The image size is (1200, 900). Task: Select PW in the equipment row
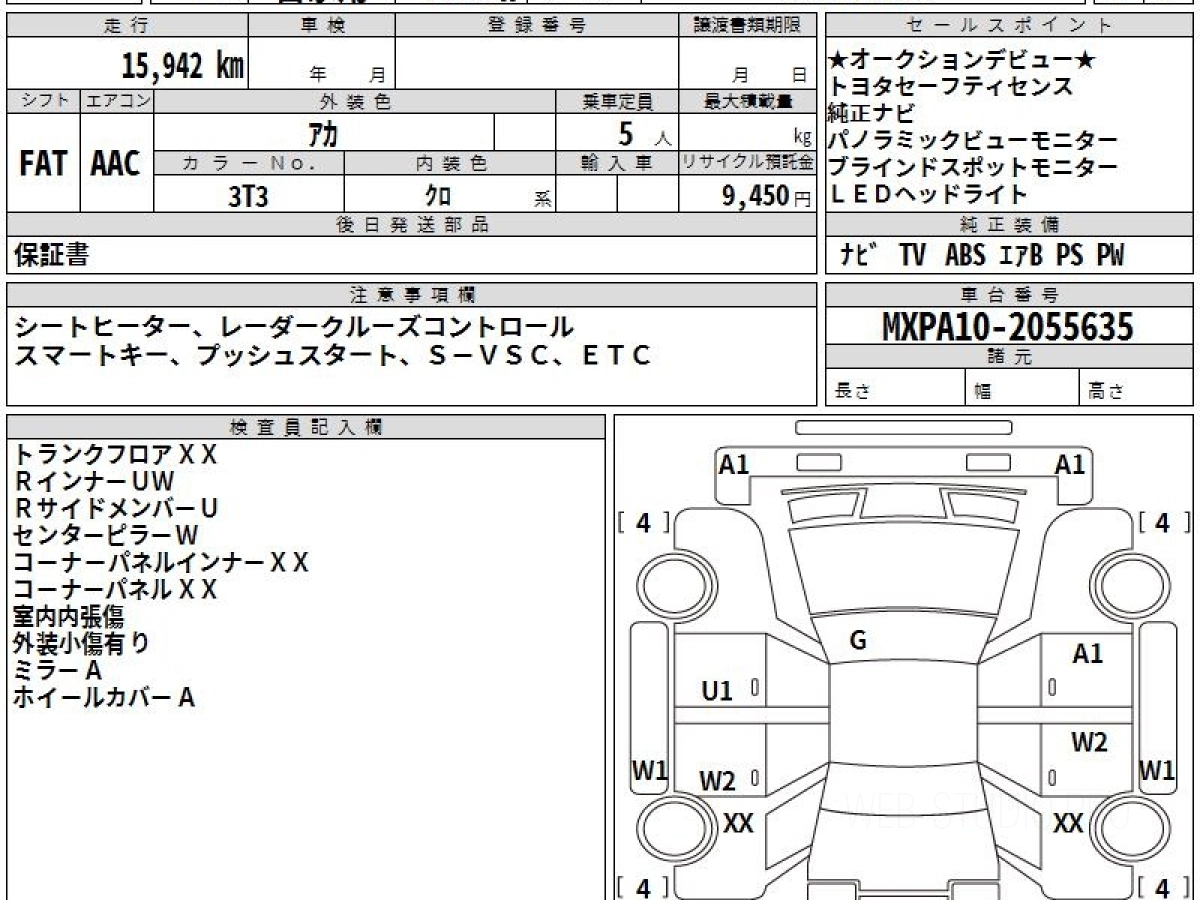pos(1110,255)
